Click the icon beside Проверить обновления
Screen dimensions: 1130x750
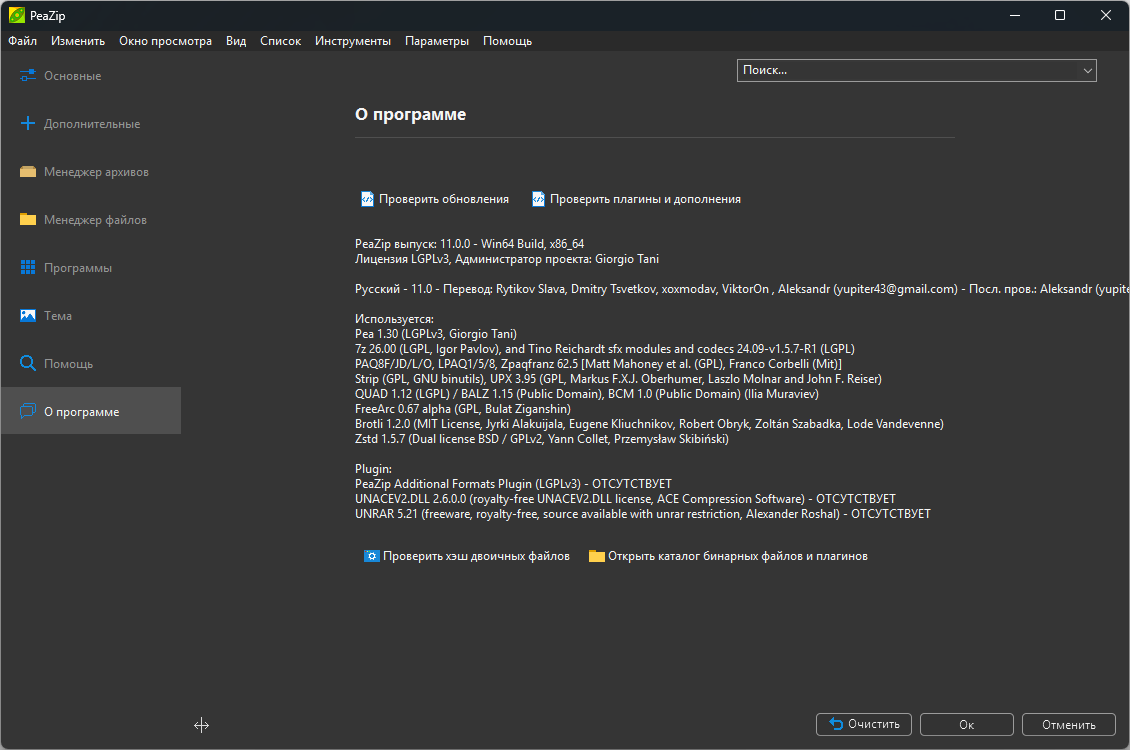pos(368,199)
